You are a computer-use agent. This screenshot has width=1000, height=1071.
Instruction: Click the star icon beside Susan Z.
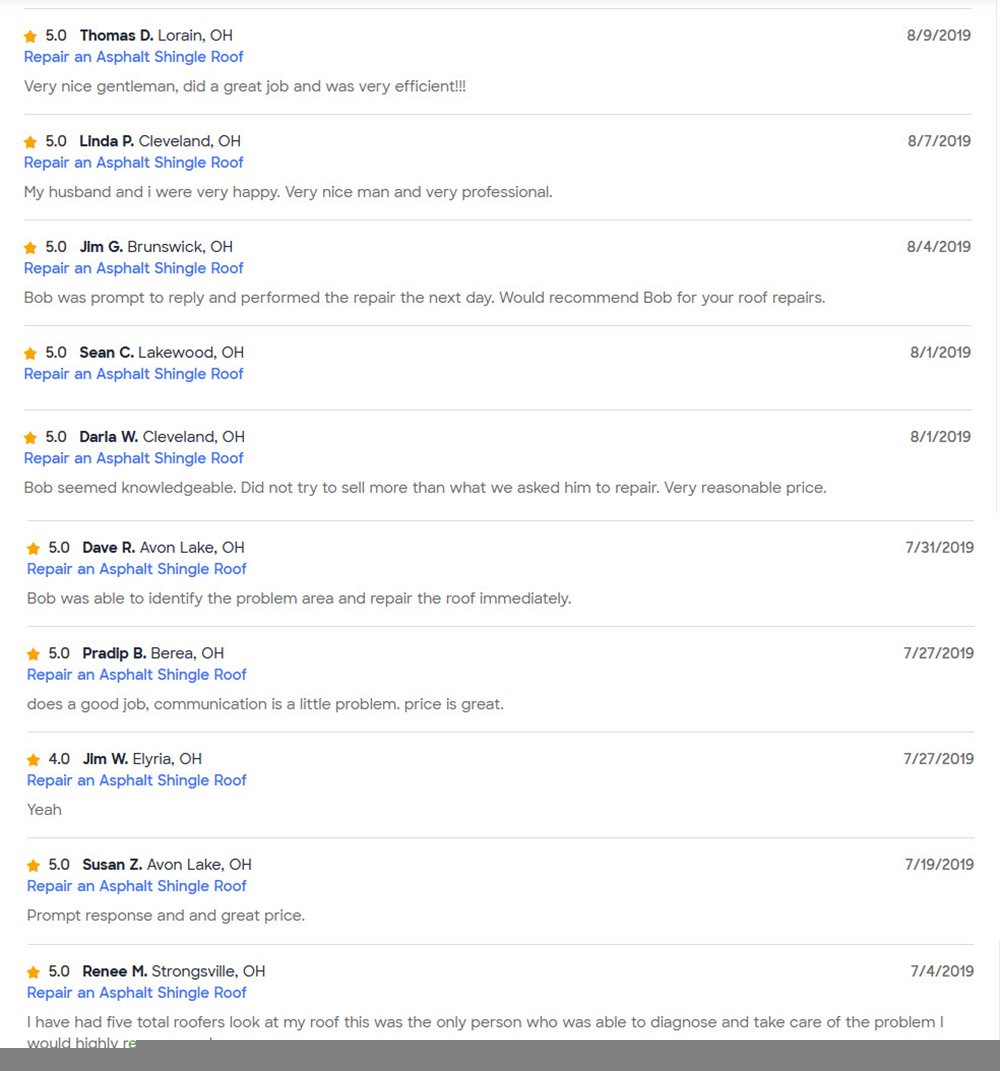[x=33, y=866]
